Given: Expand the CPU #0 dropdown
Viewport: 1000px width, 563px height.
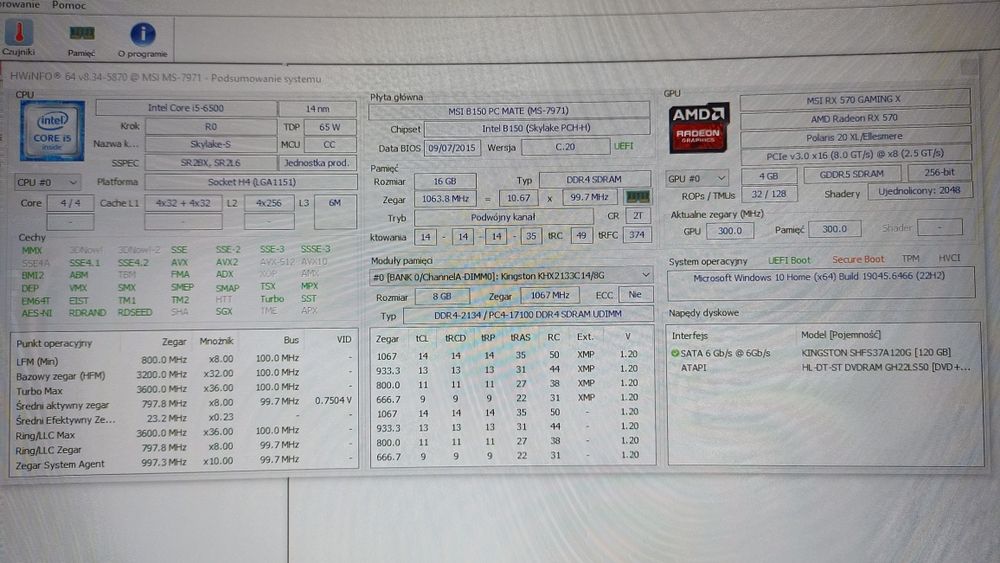Looking at the screenshot, I should [47, 182].
